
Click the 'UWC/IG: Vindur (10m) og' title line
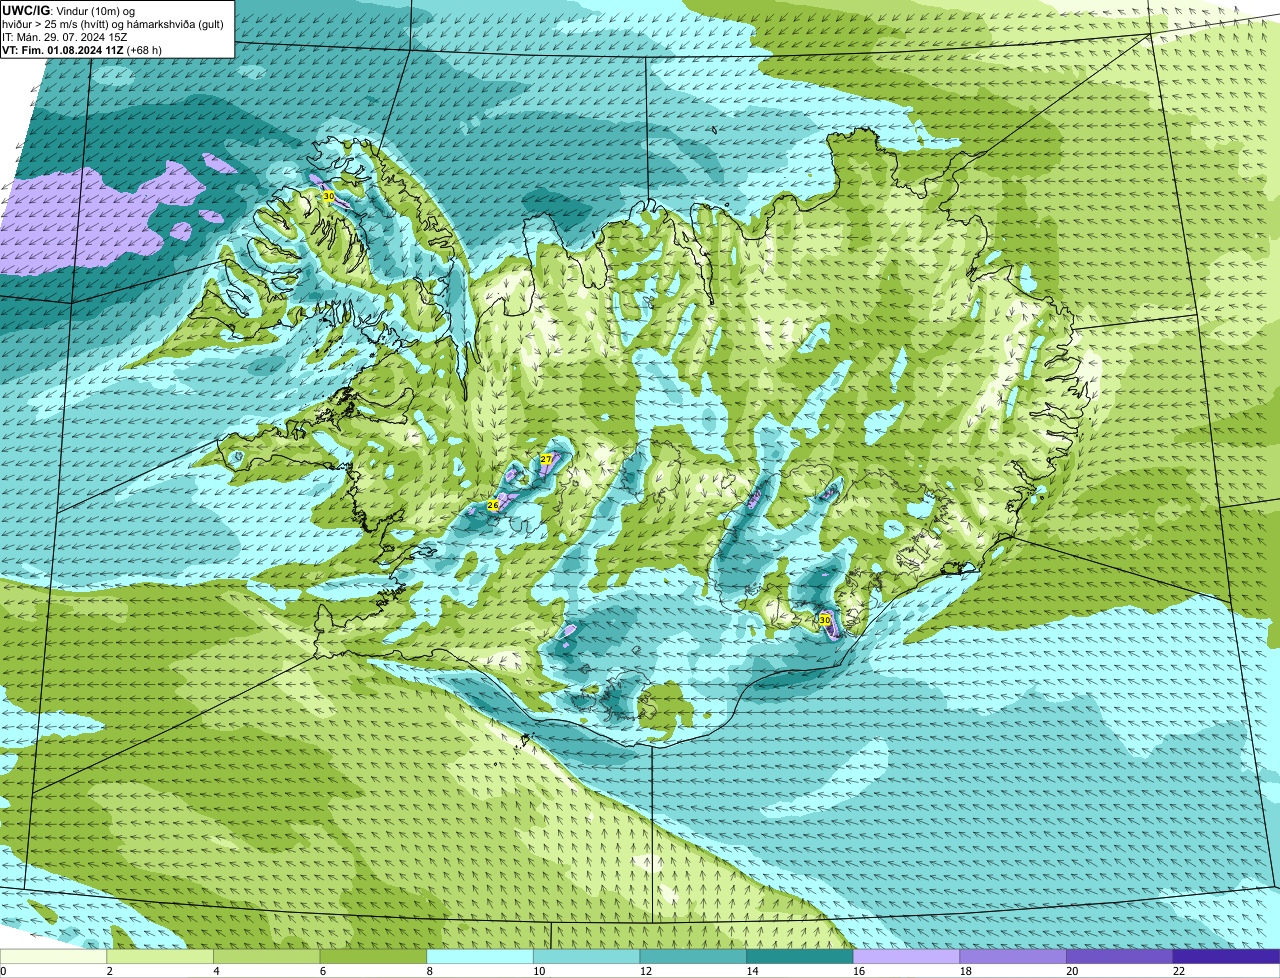coord(68,10)
